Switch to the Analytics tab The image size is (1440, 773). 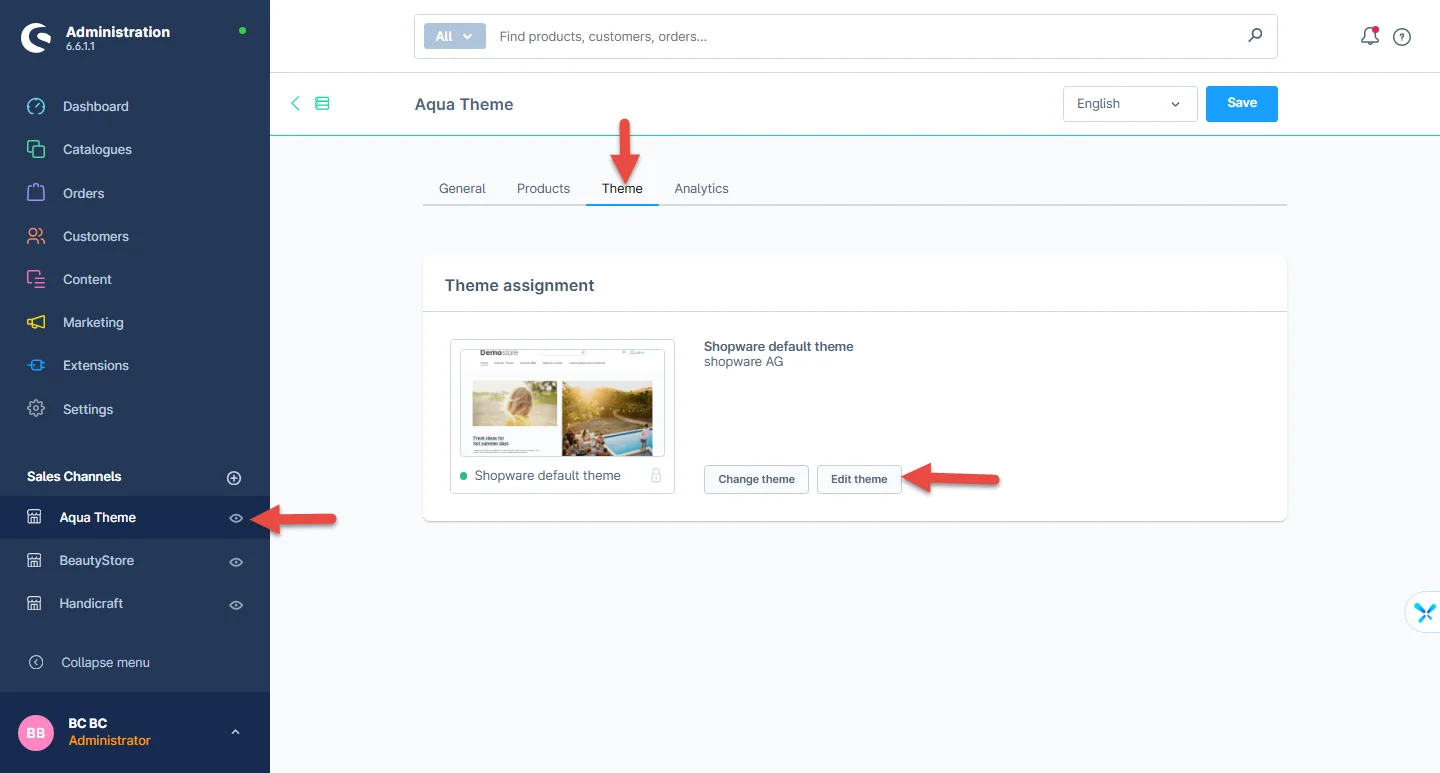point(701,188)
